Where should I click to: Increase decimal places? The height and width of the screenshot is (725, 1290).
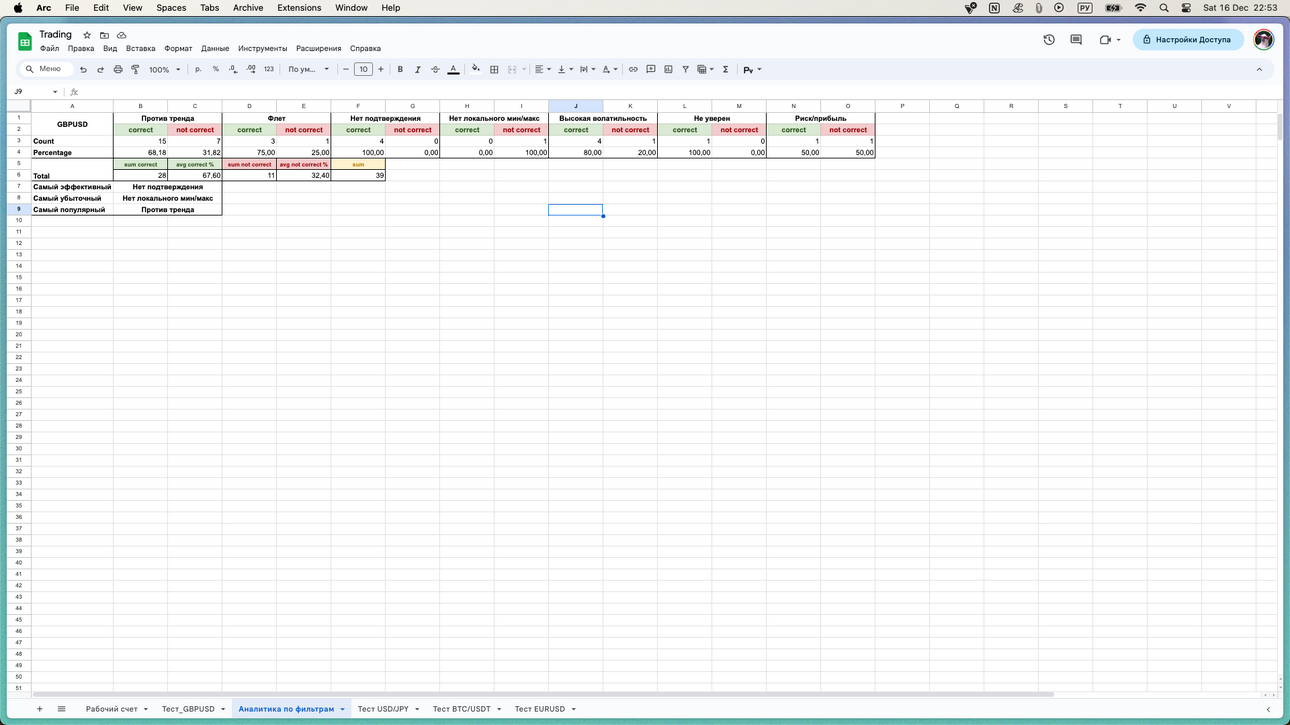250,69
